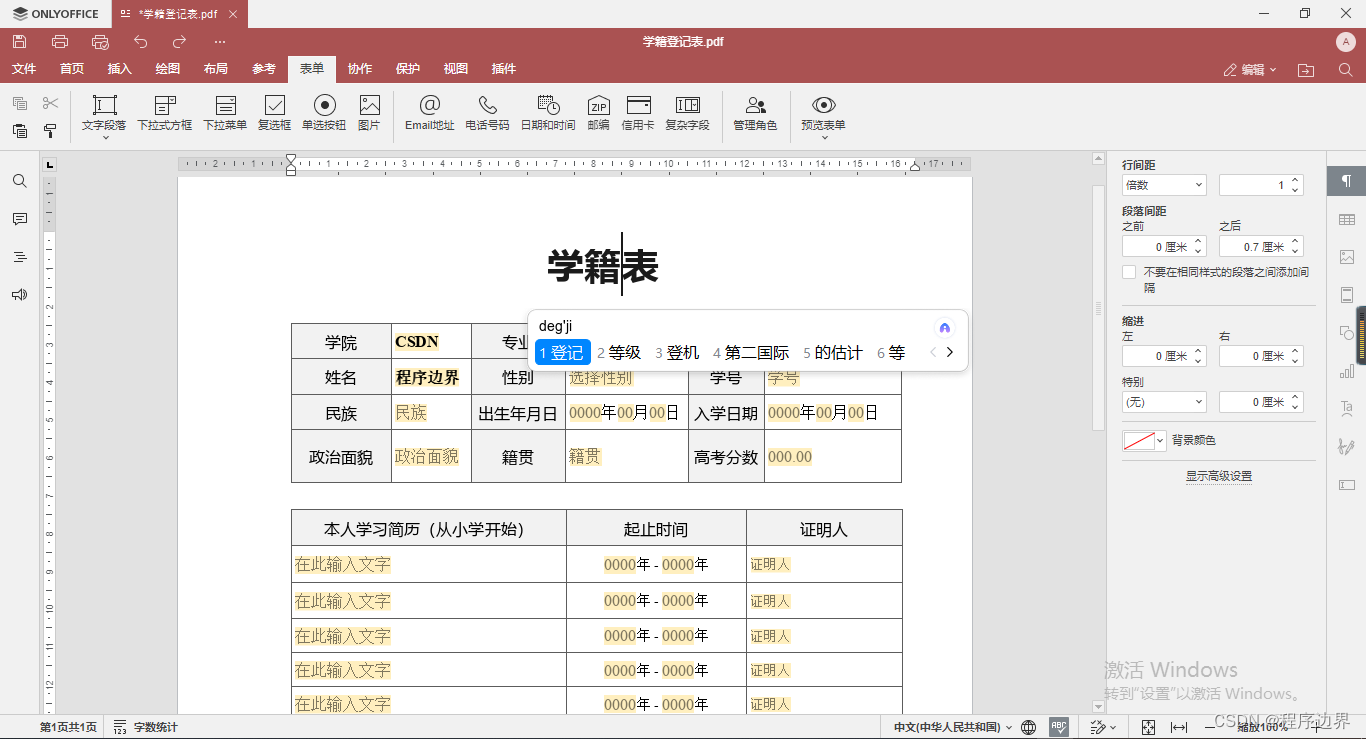
Task: Open 管理角色 manage roles
Action: 755,112
